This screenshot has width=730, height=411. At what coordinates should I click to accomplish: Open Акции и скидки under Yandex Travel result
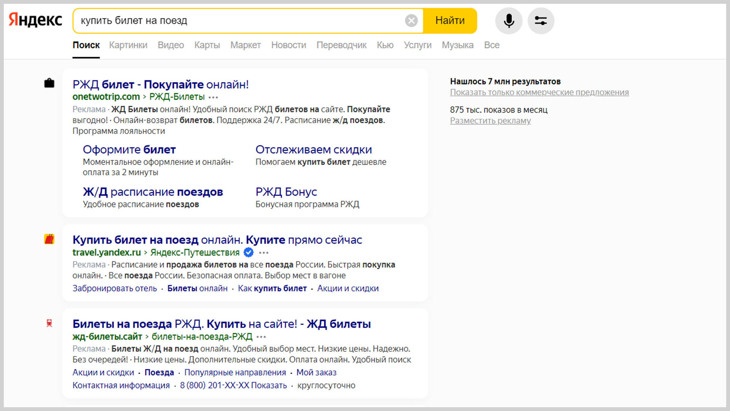tap(348, 288)
